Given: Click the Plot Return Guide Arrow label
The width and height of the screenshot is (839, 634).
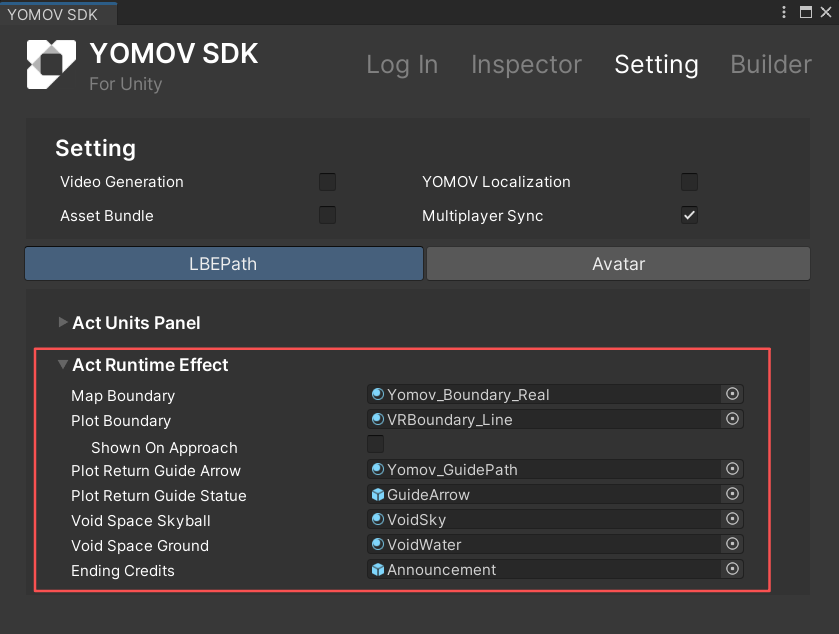Looking at the screenshot, I should (x=156, y=471).
